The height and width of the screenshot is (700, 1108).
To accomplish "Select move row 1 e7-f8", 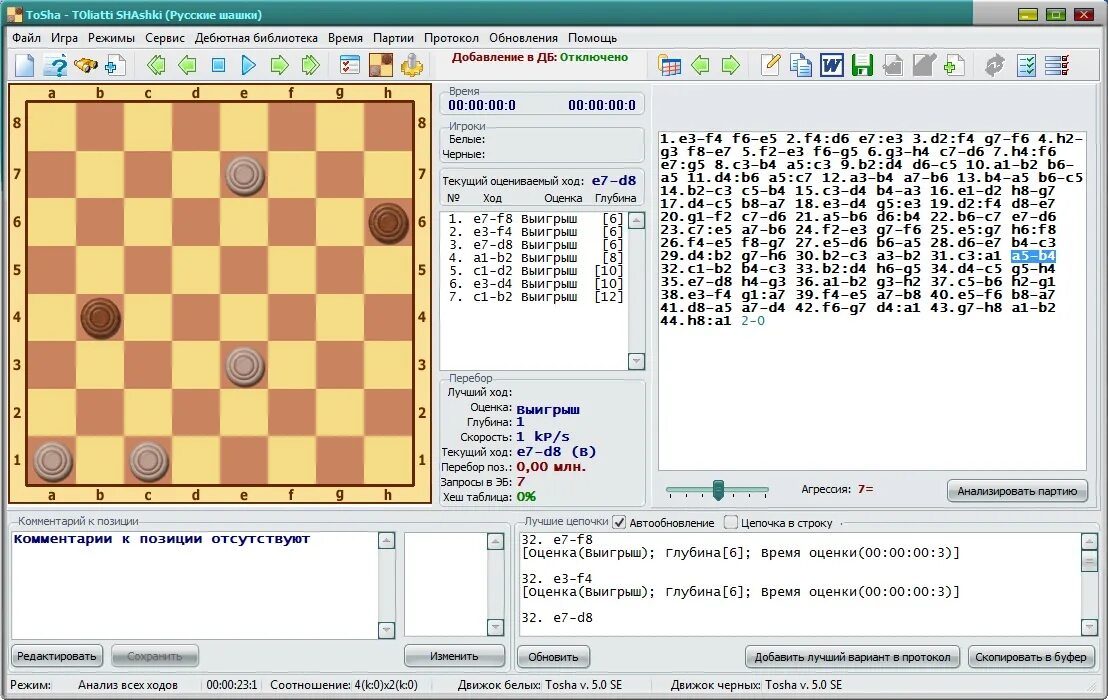I will pyautogui.click(x=536, y=219).
